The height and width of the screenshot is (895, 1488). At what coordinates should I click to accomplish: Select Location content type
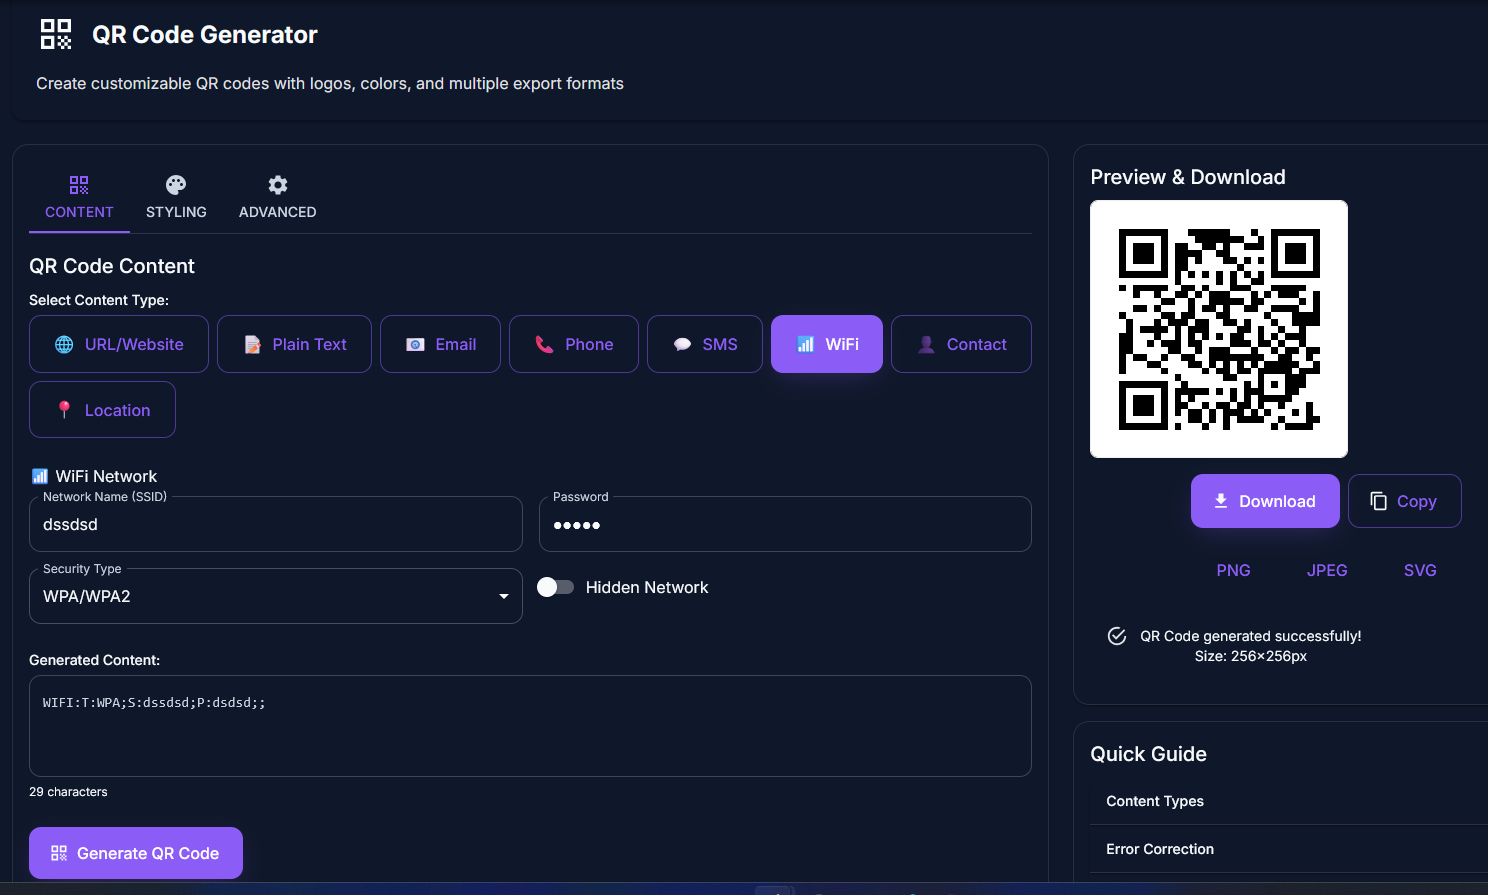(x=102, y=410)
